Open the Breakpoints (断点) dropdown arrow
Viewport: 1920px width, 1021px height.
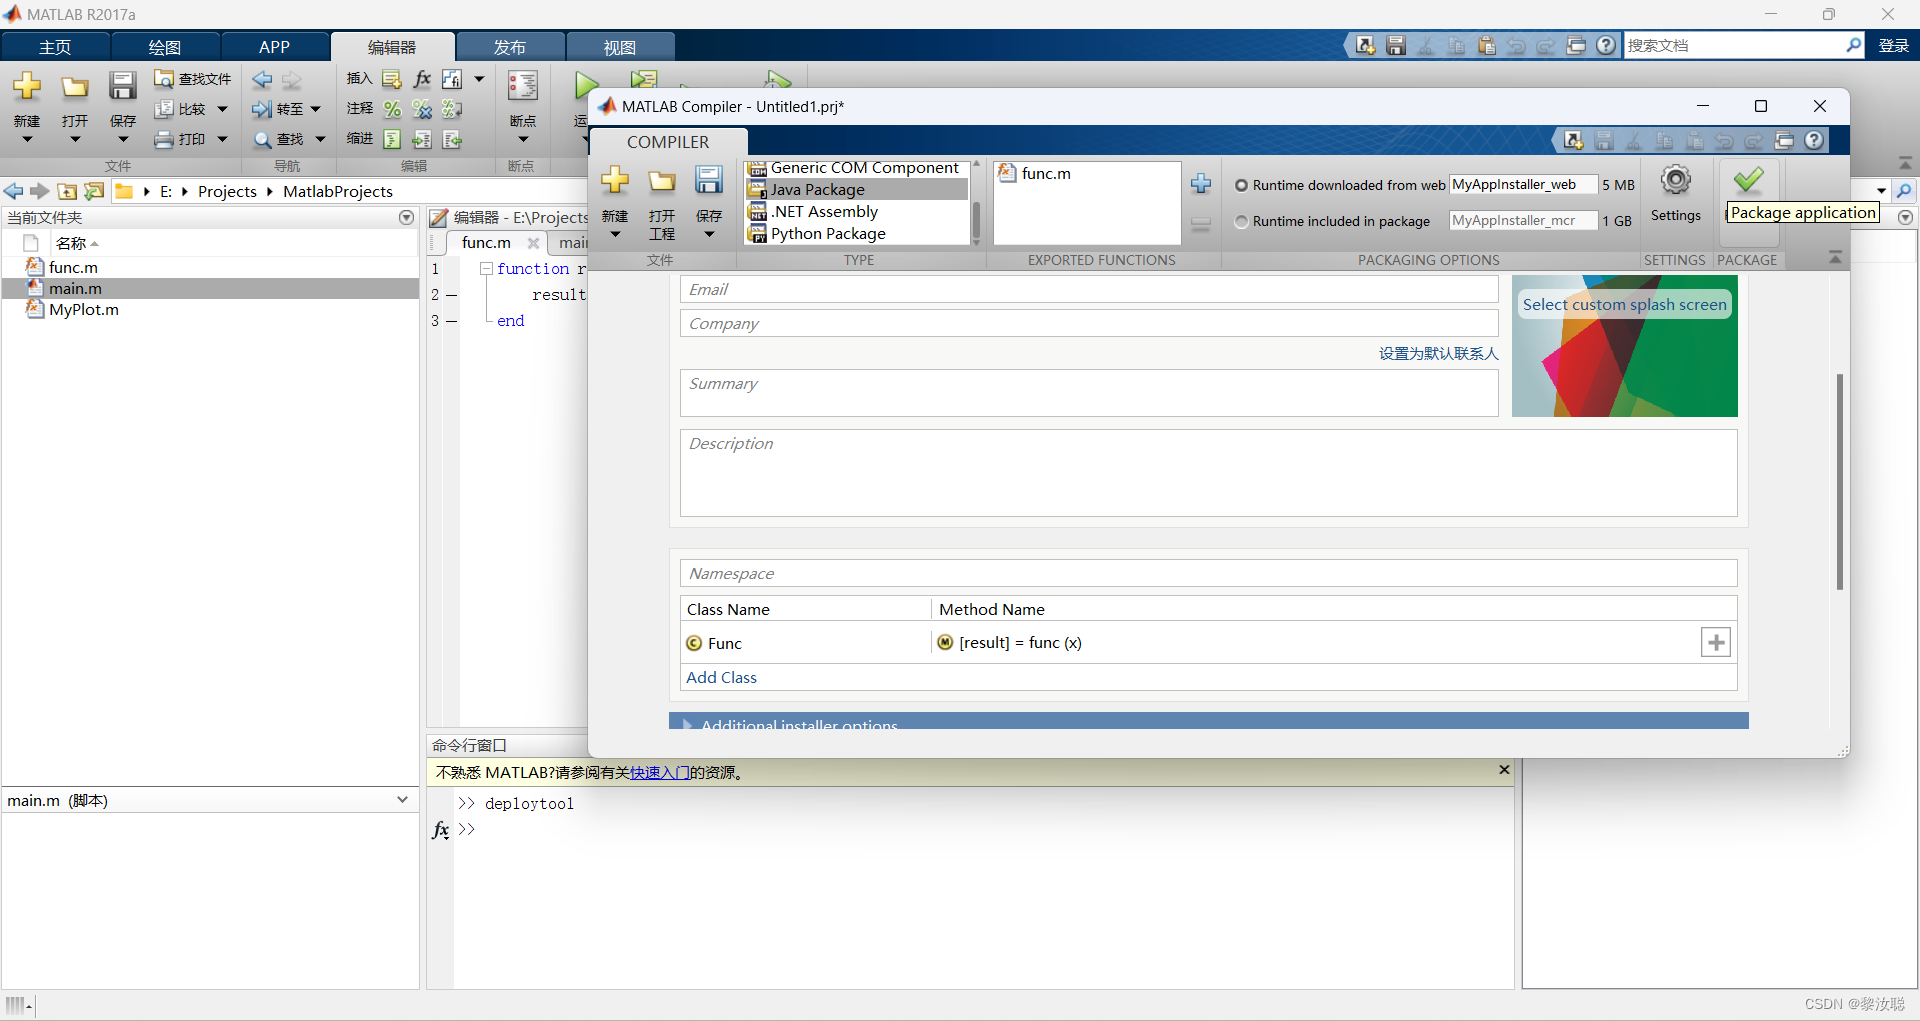click(522, 140)
